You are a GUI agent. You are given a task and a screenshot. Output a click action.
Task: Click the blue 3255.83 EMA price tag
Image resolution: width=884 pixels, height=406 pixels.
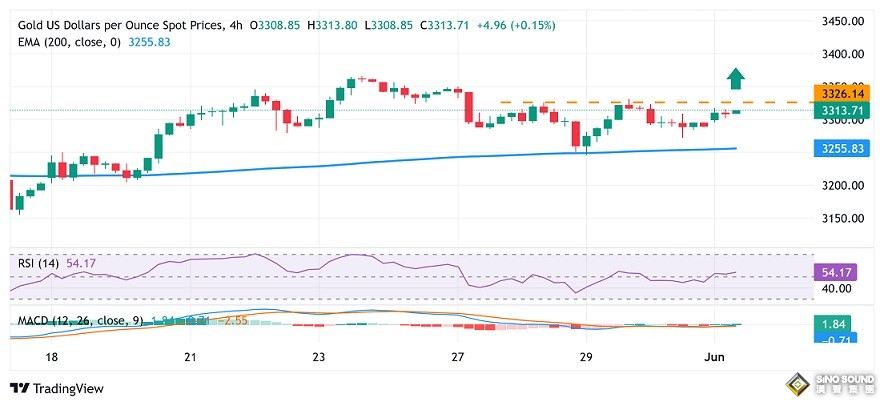834,149
